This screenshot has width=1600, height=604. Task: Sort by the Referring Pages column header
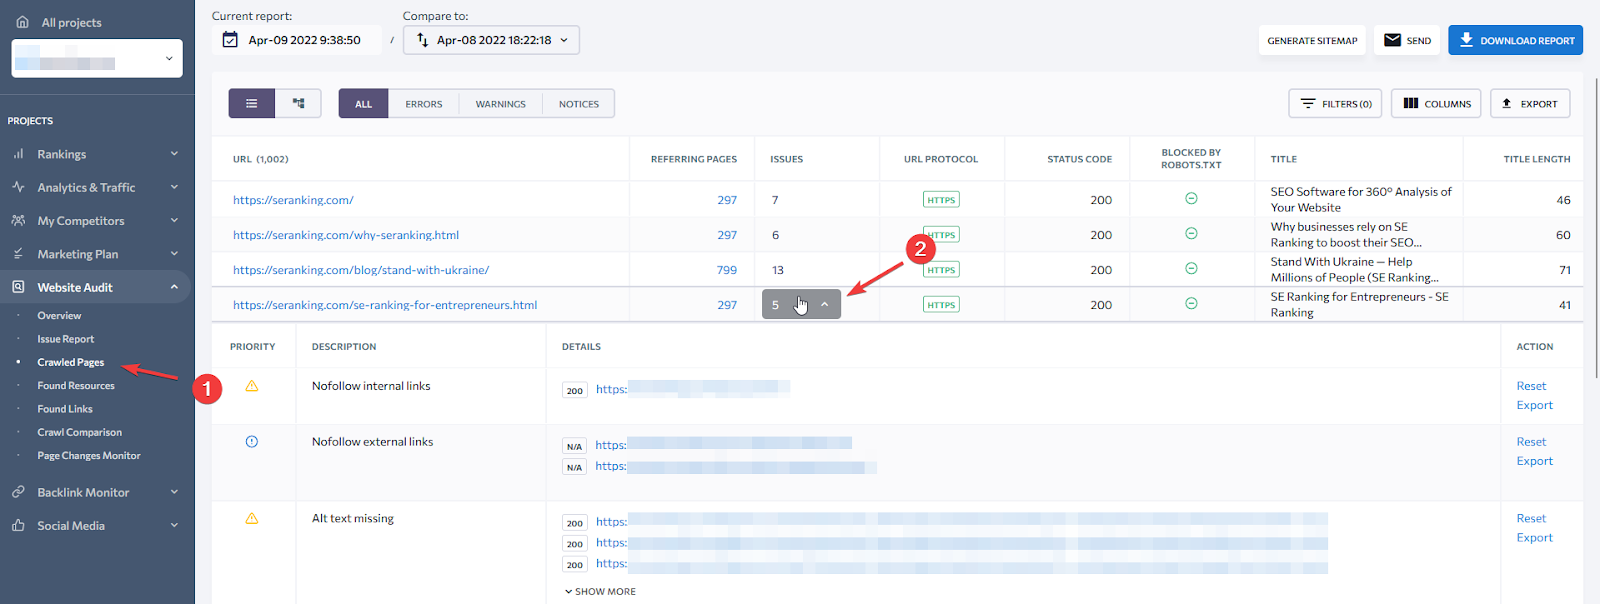point(693,159)
